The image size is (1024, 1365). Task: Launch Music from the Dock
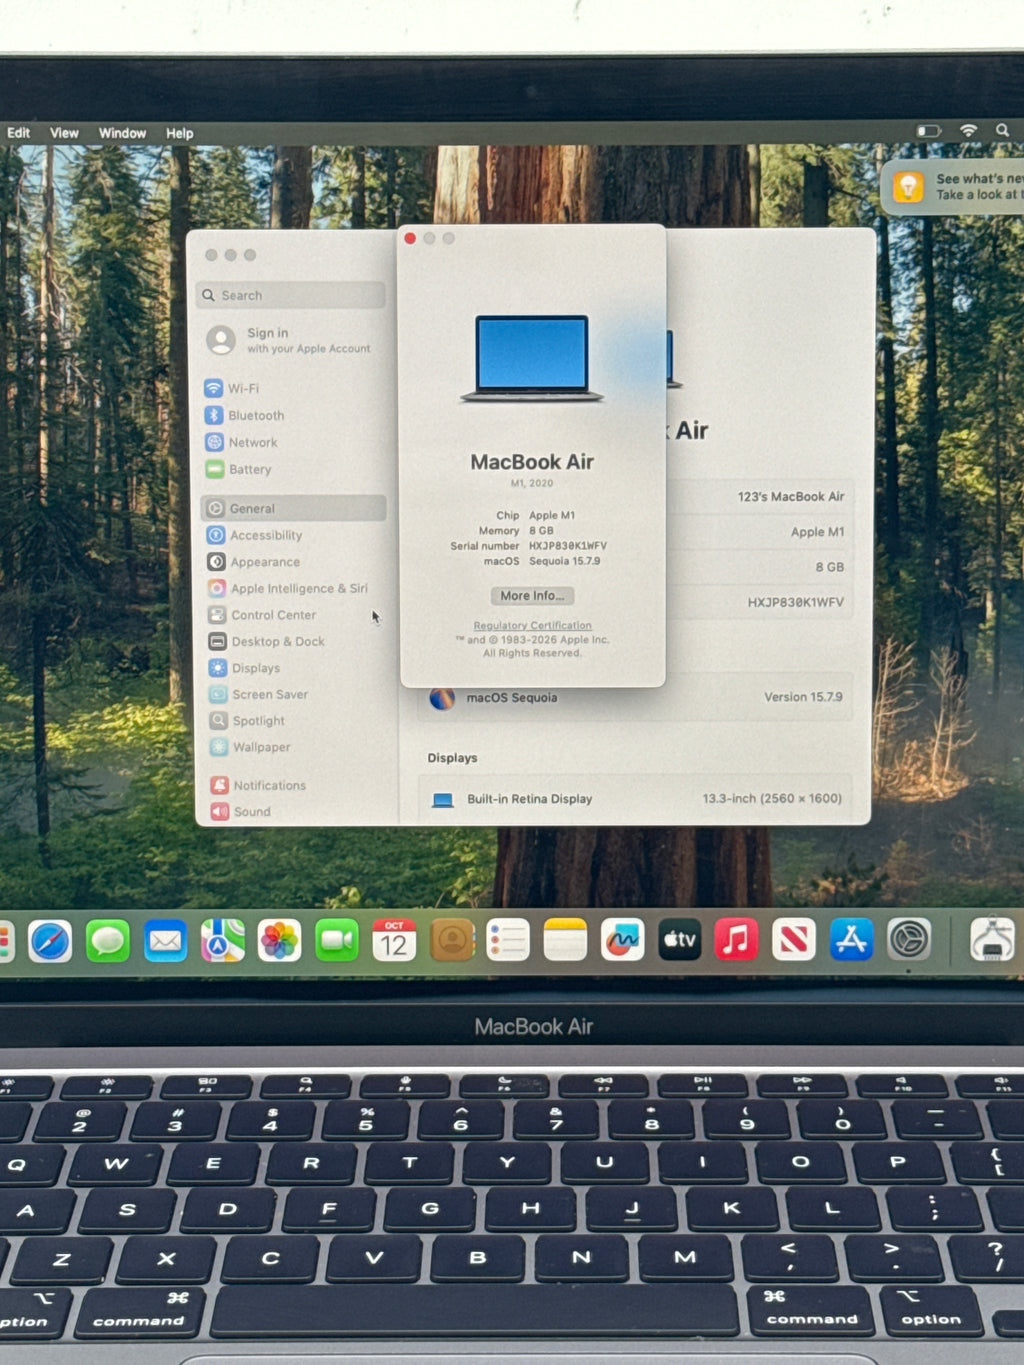(x=736, y=941)
